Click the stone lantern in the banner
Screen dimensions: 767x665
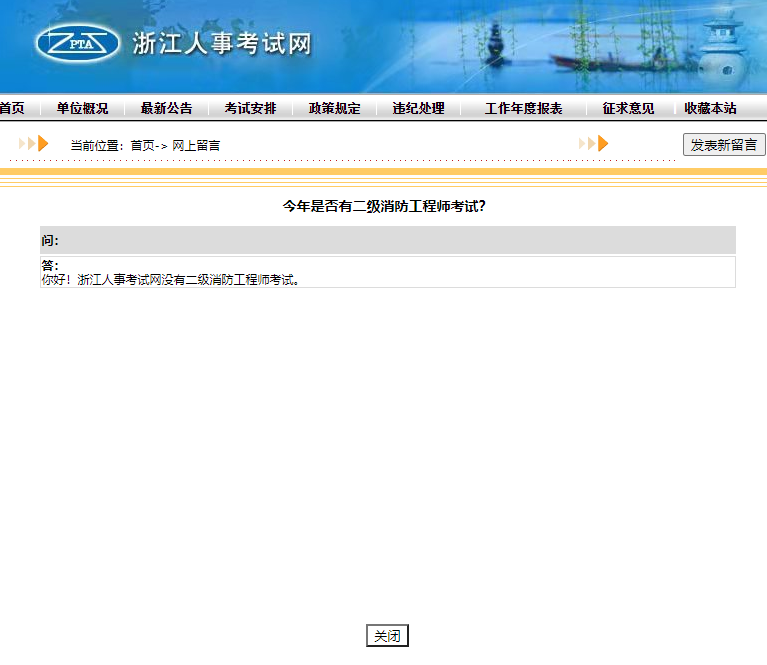(720, 50)
